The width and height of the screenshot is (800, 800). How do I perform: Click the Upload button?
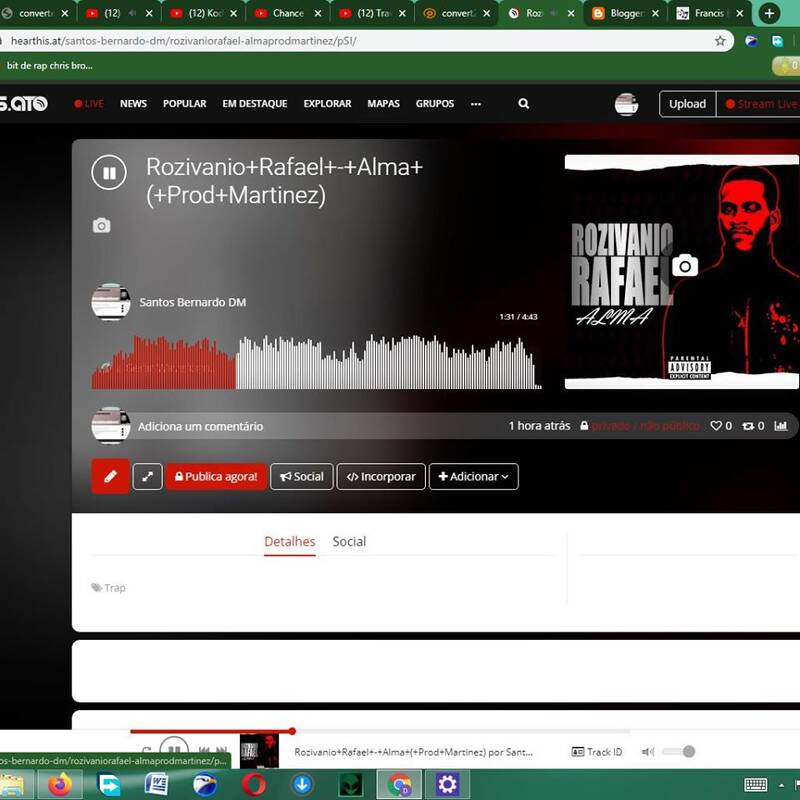[687, 104]
